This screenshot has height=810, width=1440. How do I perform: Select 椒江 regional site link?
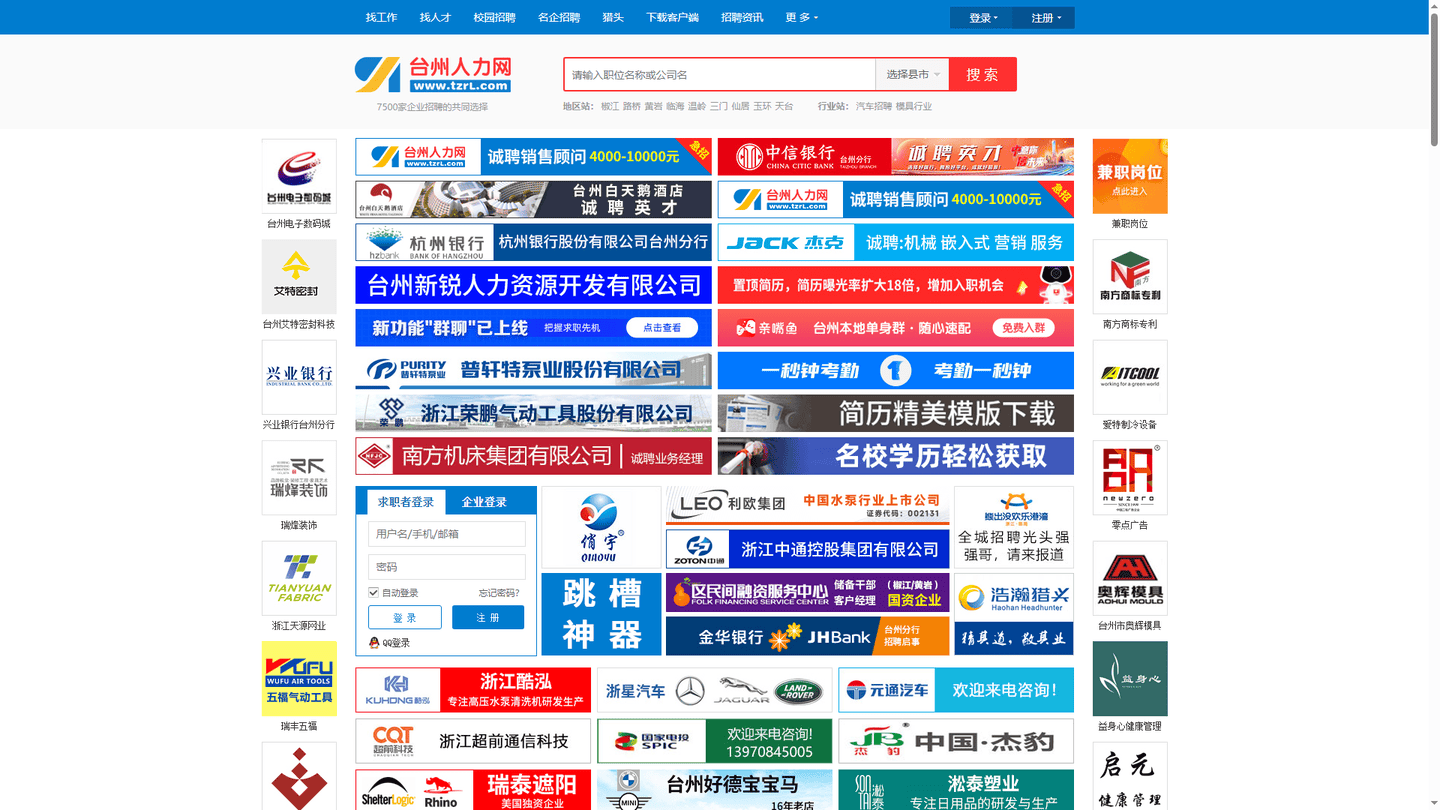click(x=610, y=106)
